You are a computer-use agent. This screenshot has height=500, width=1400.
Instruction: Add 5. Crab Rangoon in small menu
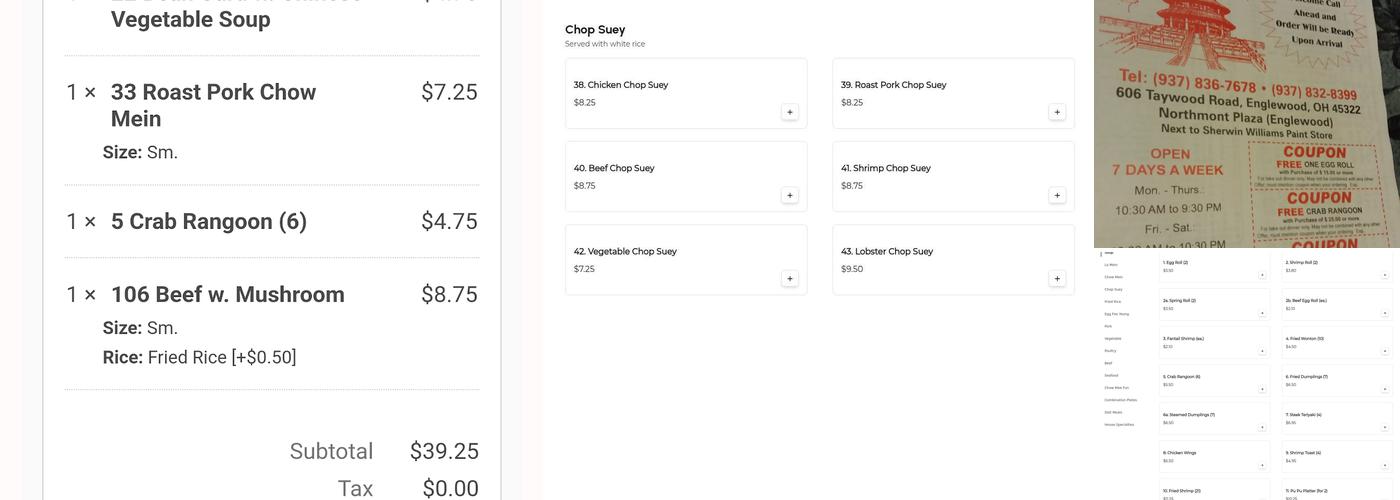(x=1262, y=388)
